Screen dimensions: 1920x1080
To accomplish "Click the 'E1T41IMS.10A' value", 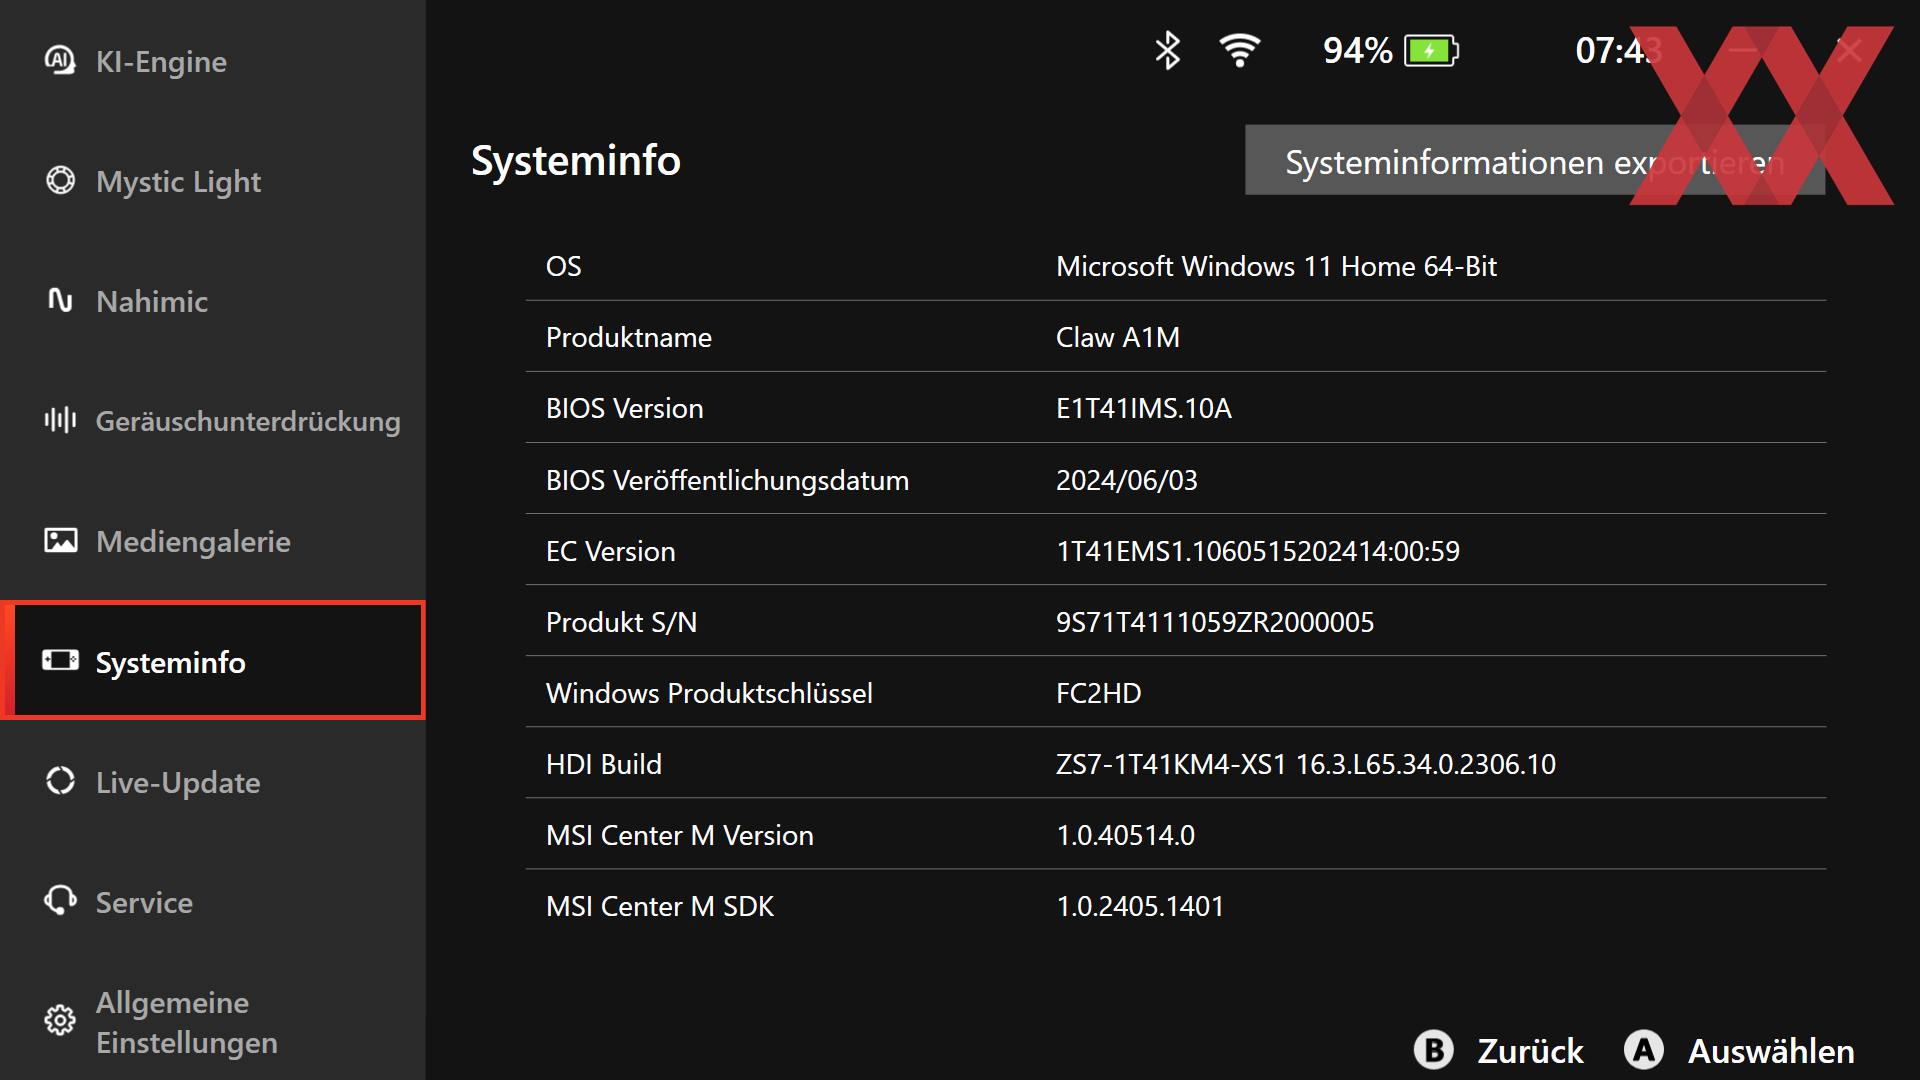I will [1144, 408].
